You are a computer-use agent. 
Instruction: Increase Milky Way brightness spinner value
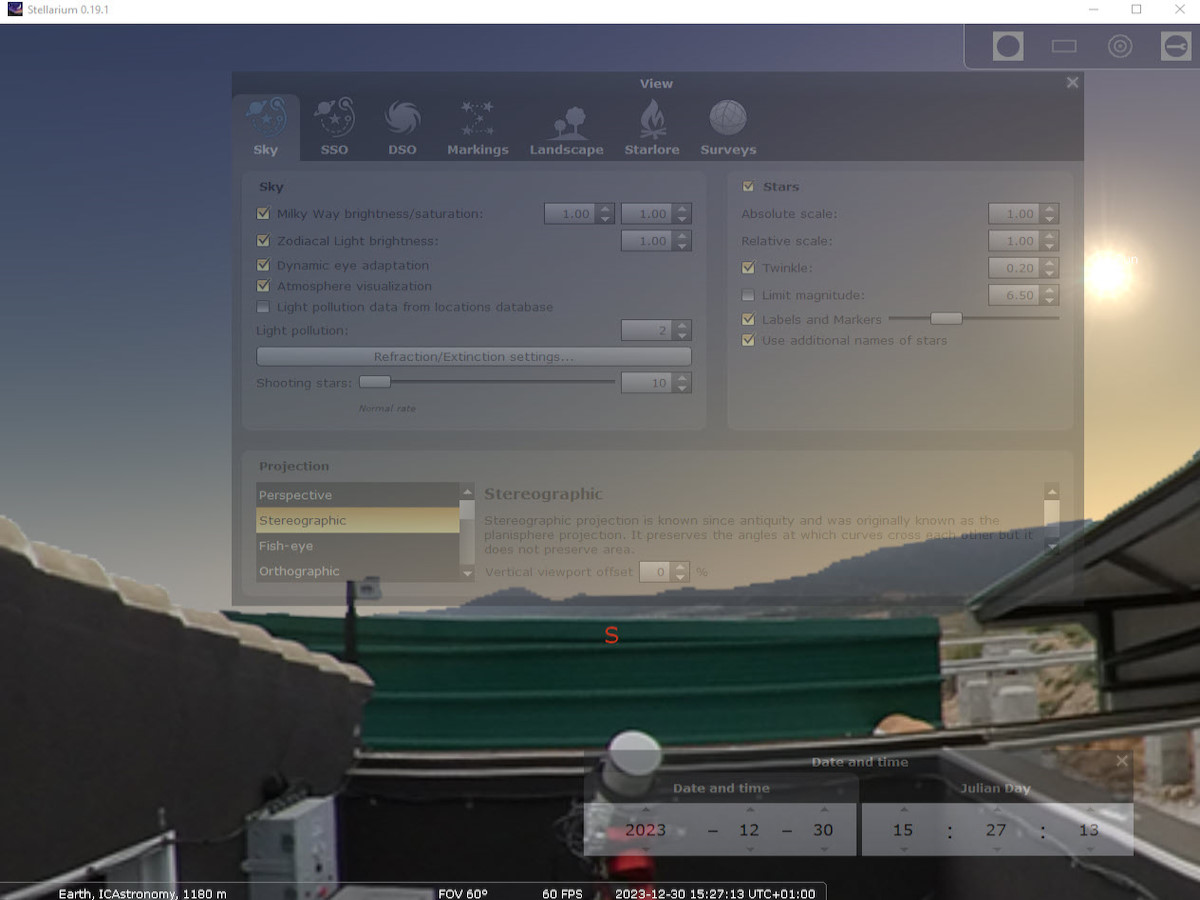point(605,209)
